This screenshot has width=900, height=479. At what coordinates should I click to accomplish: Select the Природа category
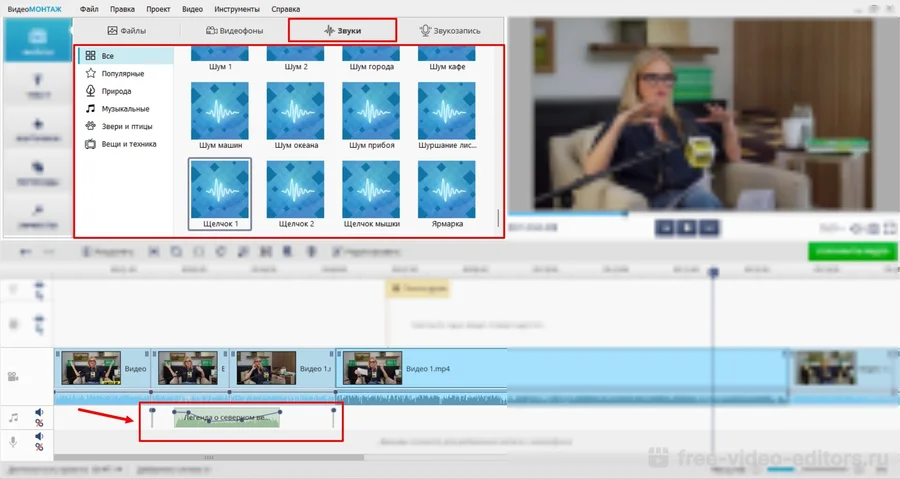(117, 91)
